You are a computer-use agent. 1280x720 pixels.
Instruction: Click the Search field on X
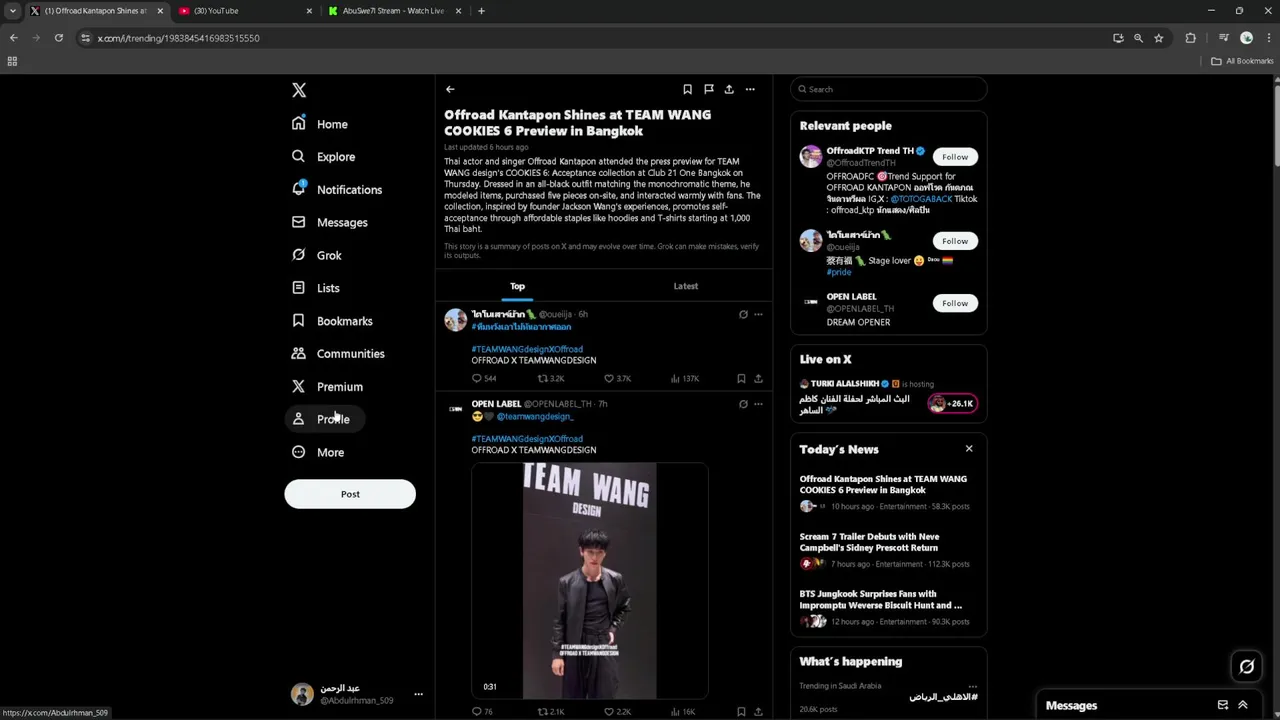point(889,89)
